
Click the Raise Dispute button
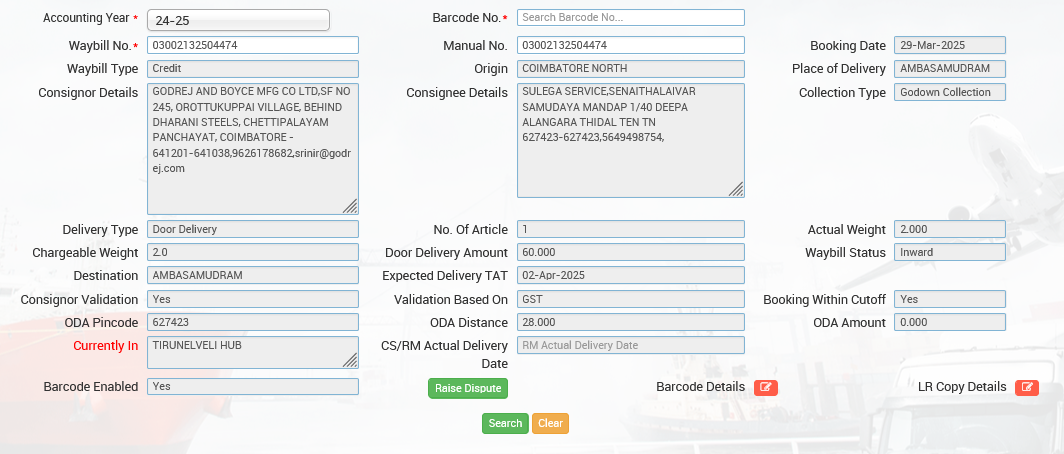pyautogui.click(x=467, y=388)
